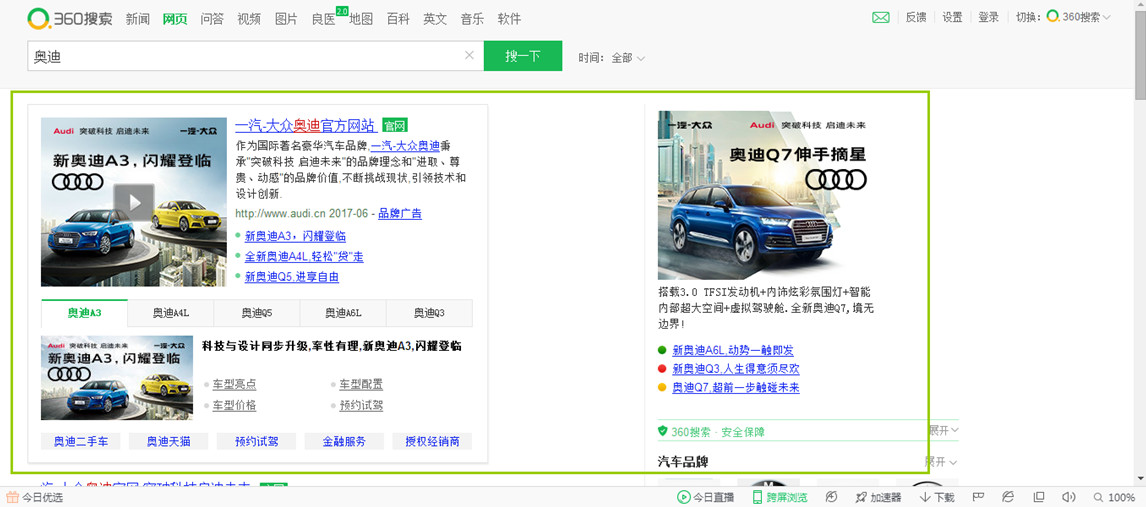Open the 加速器 rocket tool
This screenshot has width=1146, height=507.
[878, 498]
